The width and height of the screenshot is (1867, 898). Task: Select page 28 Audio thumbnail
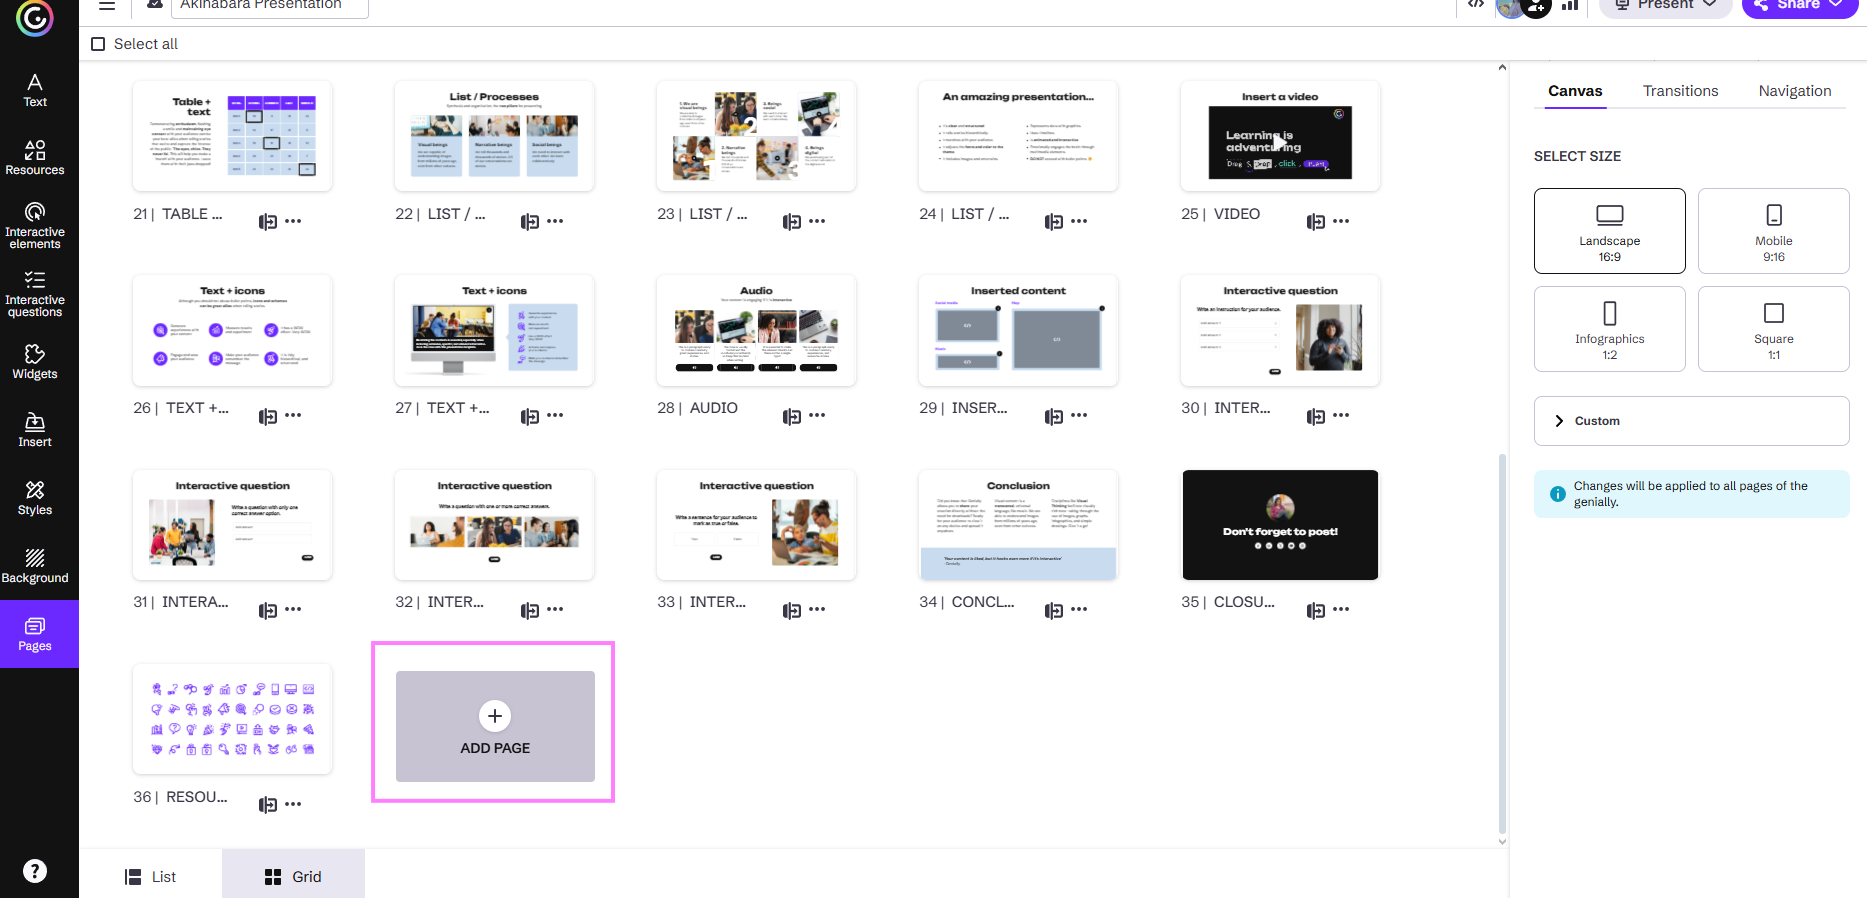(x=756, y=330)
